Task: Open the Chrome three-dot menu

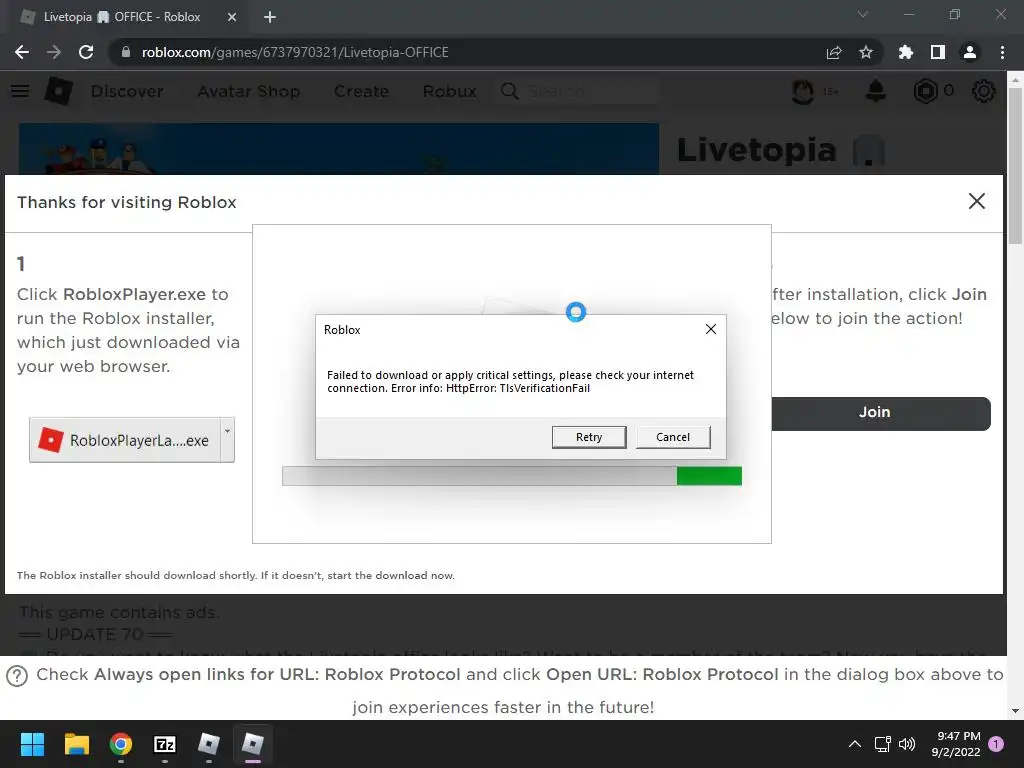Action: (x=1002, y=52)
